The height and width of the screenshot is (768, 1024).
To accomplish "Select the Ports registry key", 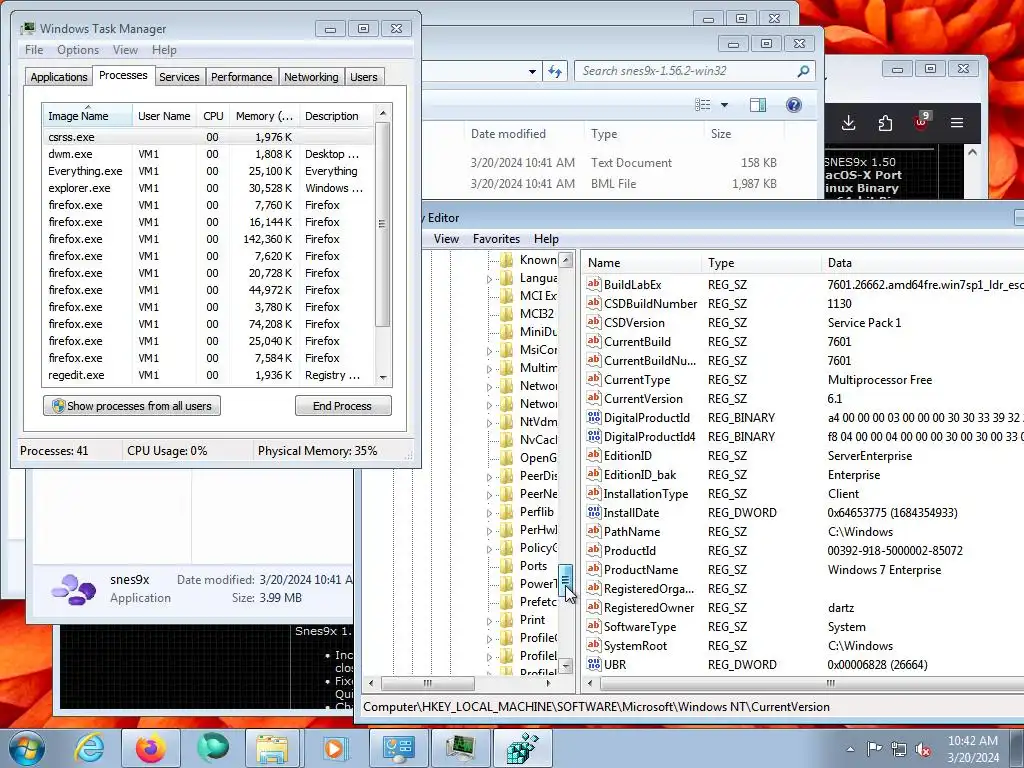I will [534, 566].
